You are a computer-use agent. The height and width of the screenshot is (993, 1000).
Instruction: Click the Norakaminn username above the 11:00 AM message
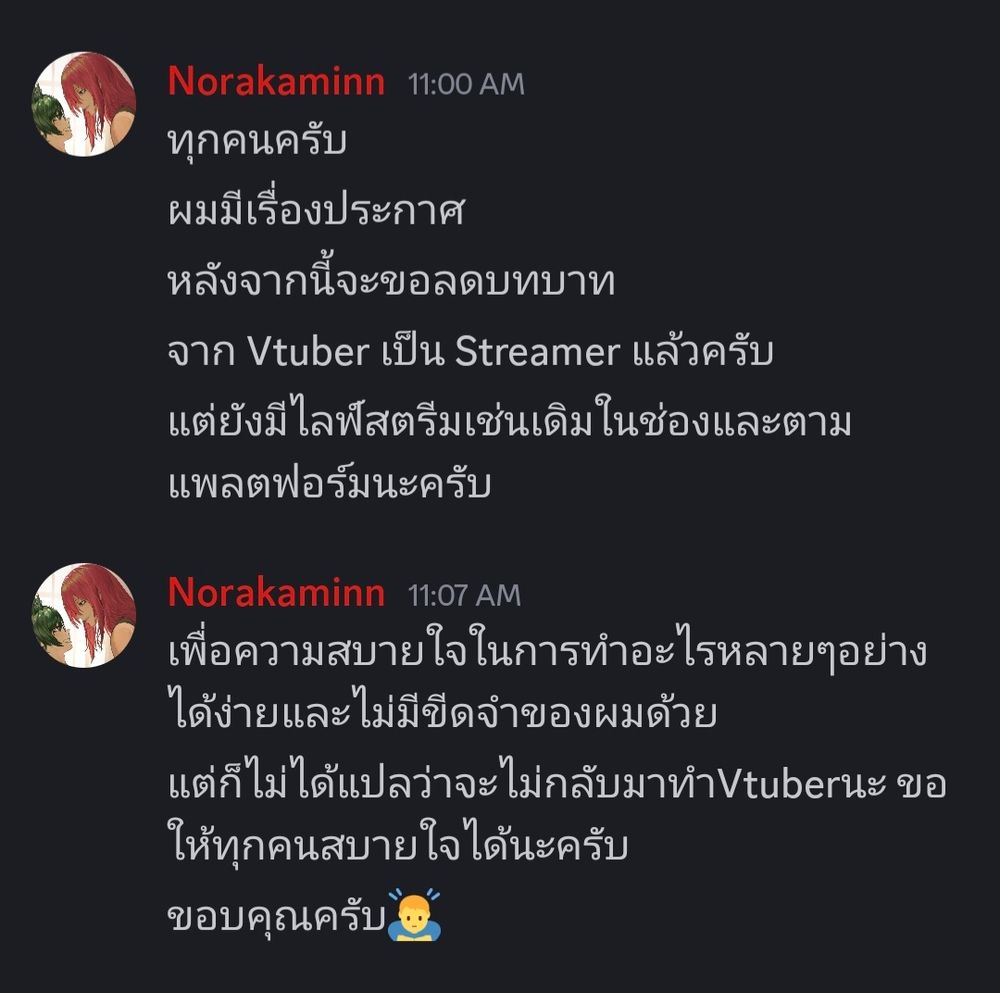[276, 82]
